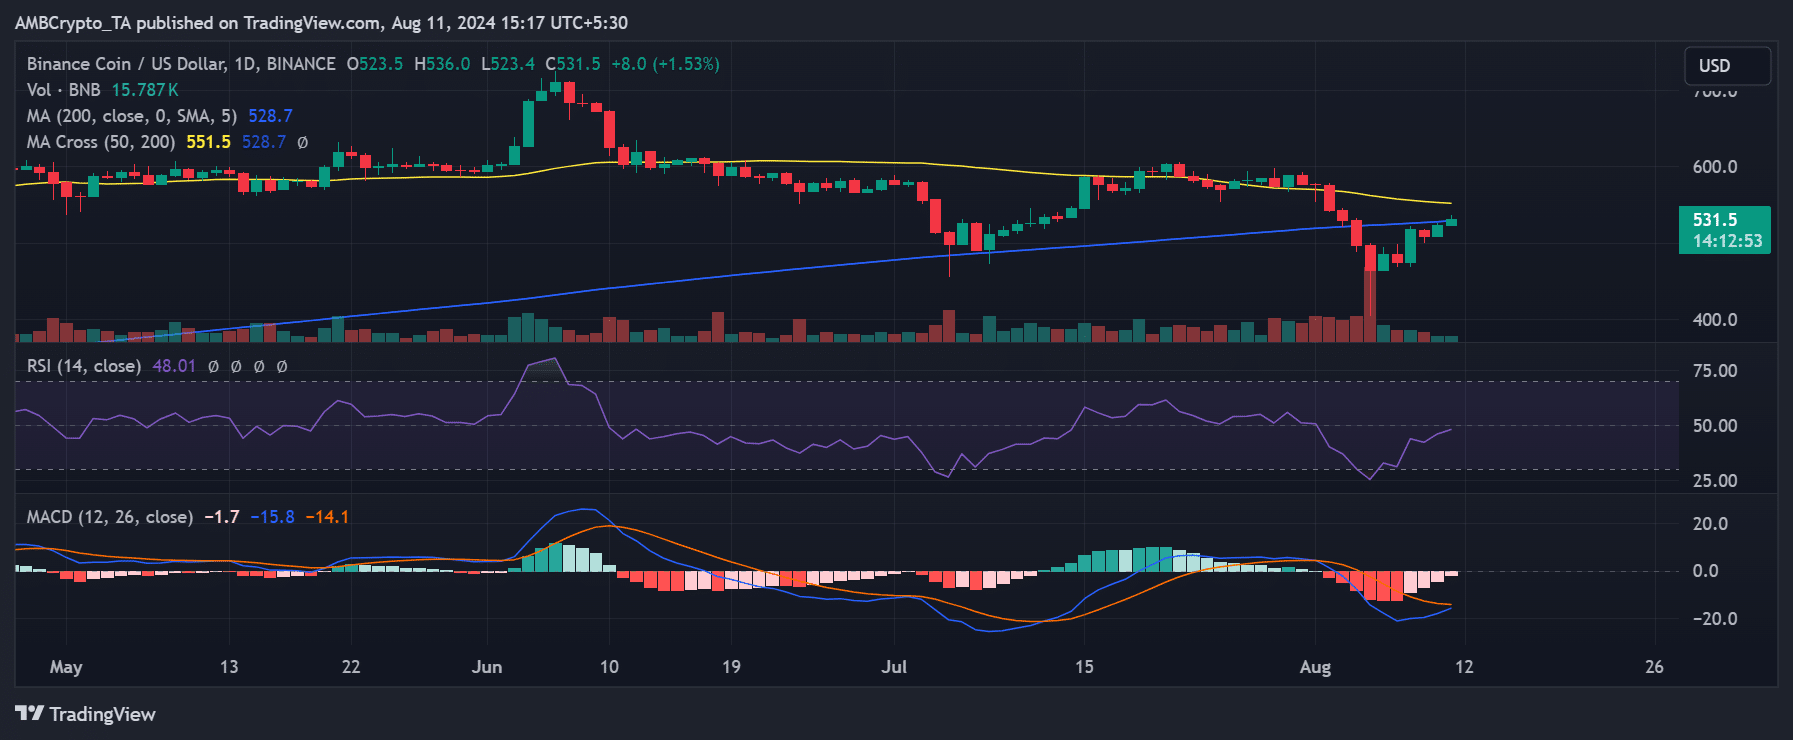Click the 15 date on the time axis
The width and height of the screenshot is (1793, 740).
[x=1084, y=667]
